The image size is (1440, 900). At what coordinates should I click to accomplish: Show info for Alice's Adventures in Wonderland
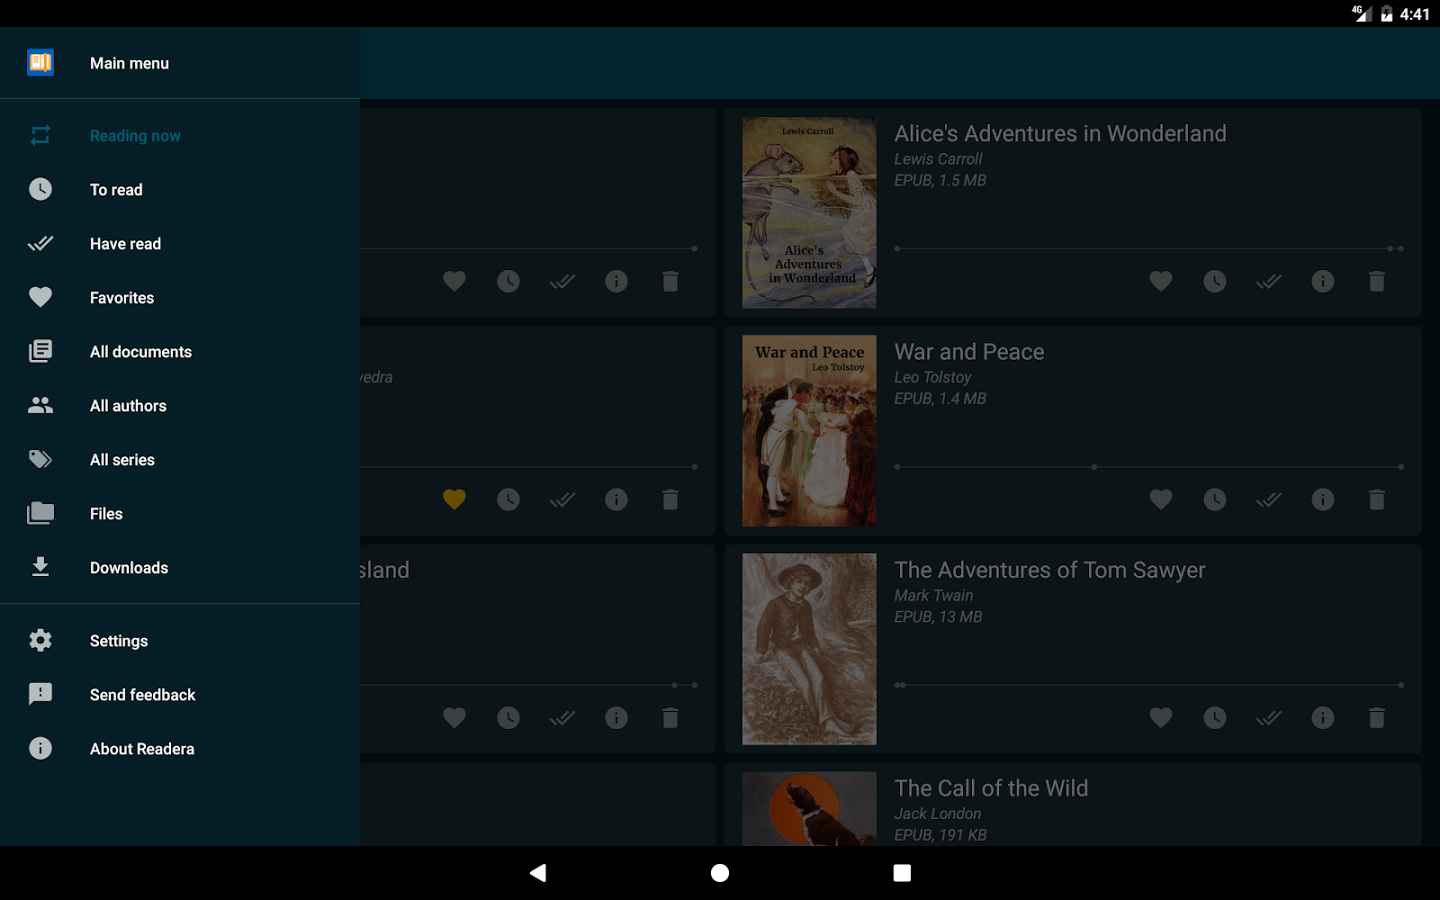(x=1322, y=282)
